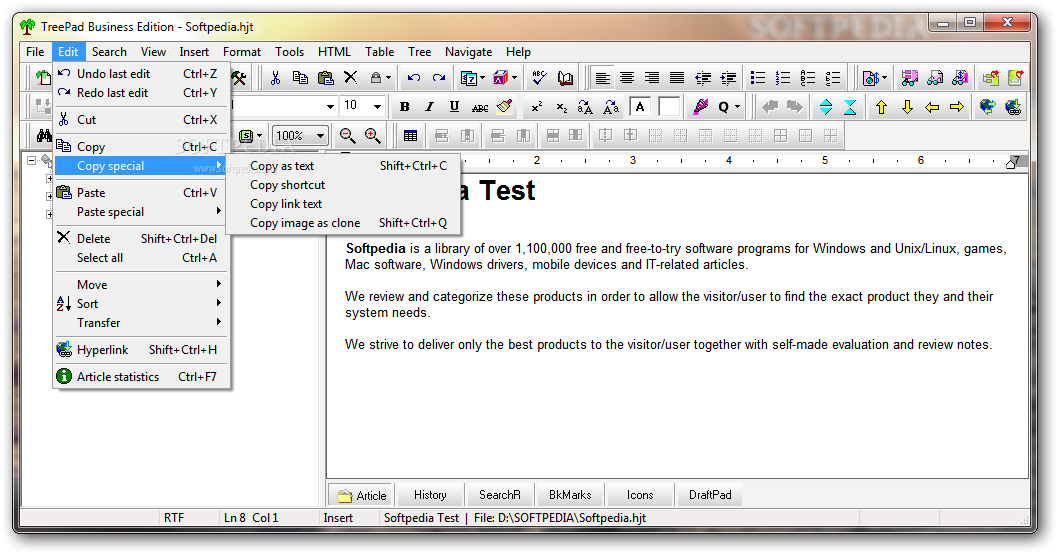The width and height of the screenshot is (1058, 554).
Task: Select Undo last edit menu item
Action: click(x=141, y=74)
